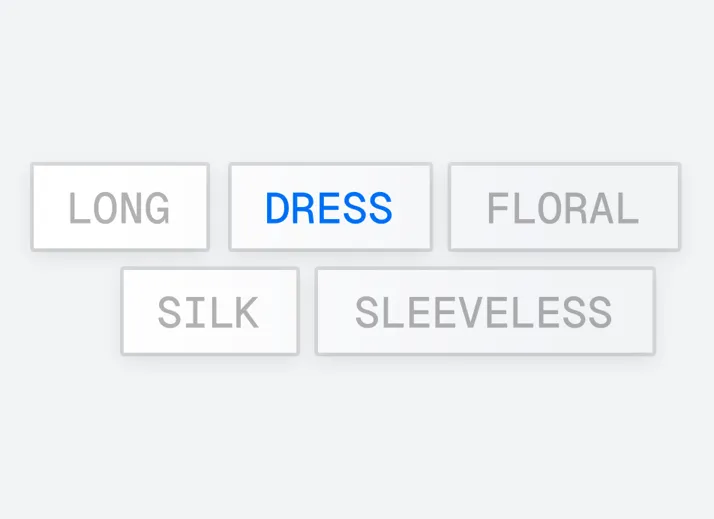Toggle the FLORAL tag
This screenshot has height=519, width=714.
564,207
